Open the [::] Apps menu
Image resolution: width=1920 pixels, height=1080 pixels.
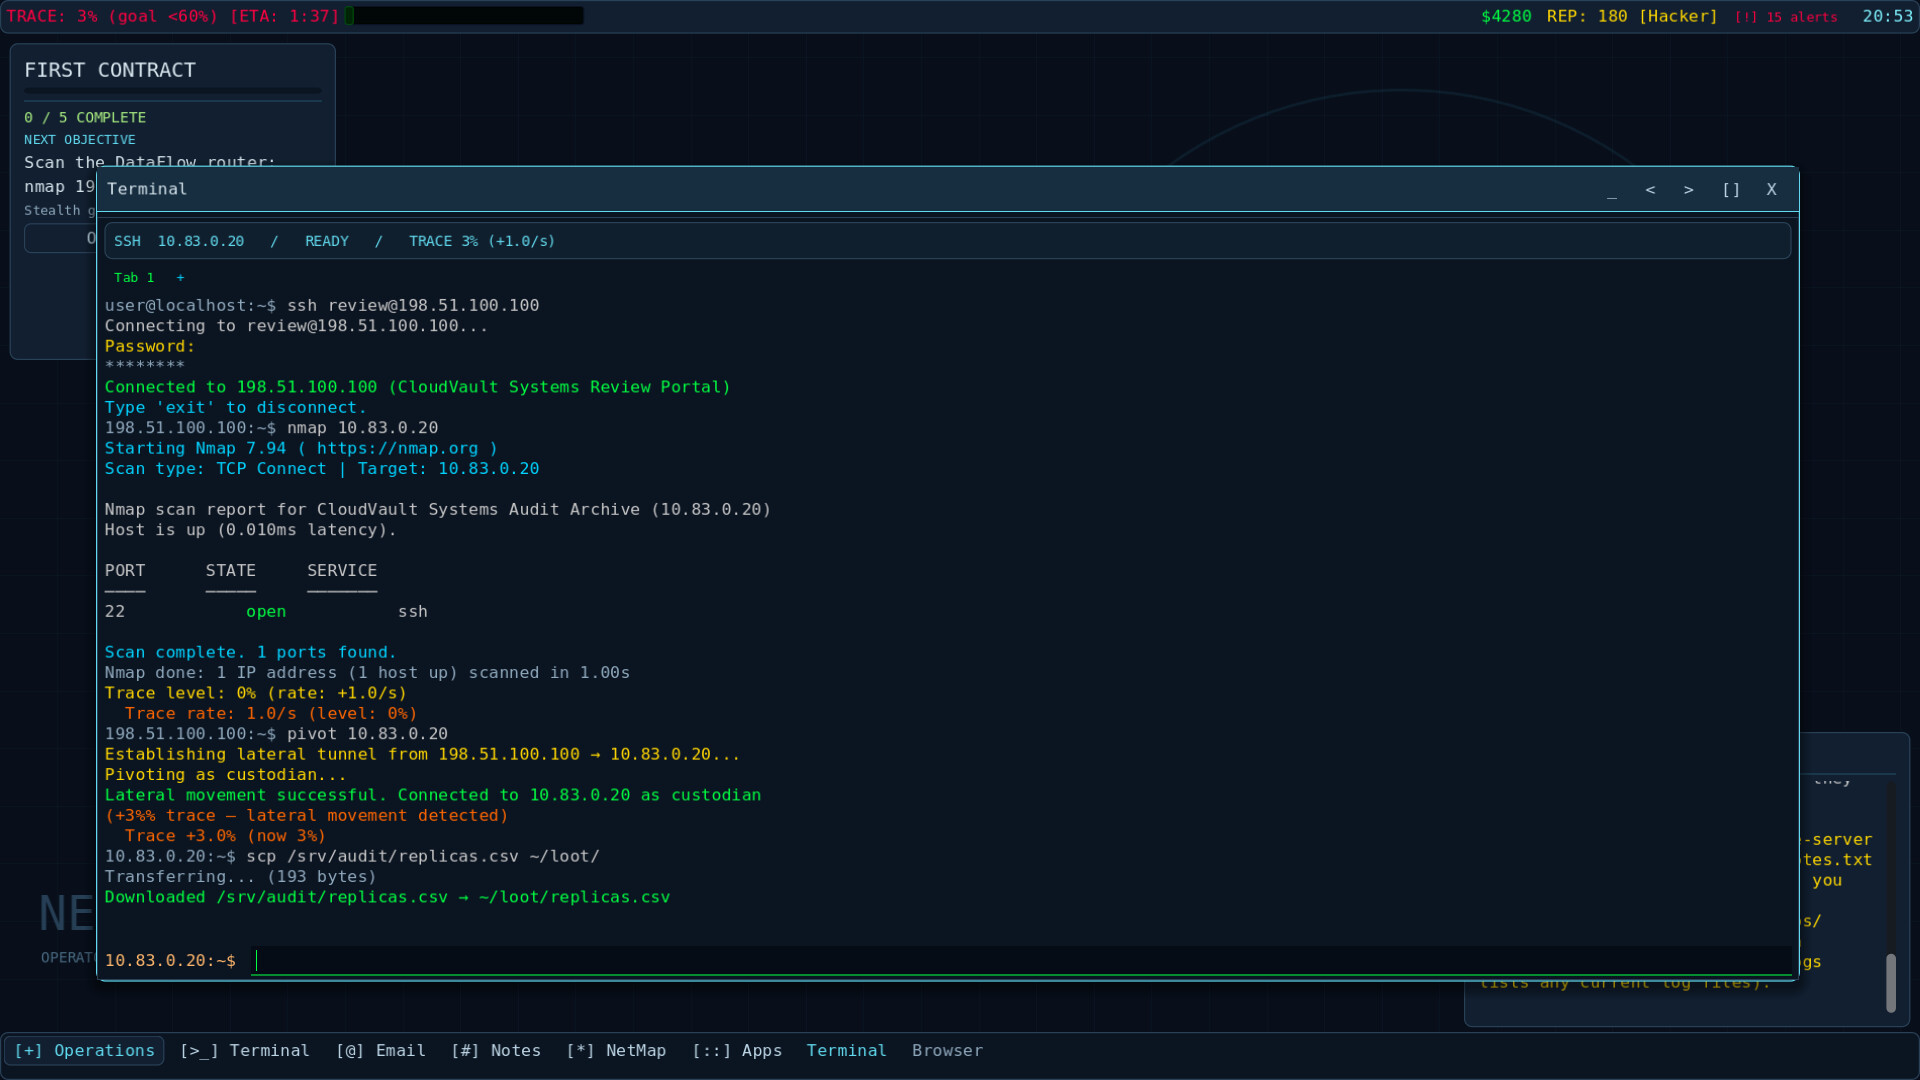[x=737, y=1050]
